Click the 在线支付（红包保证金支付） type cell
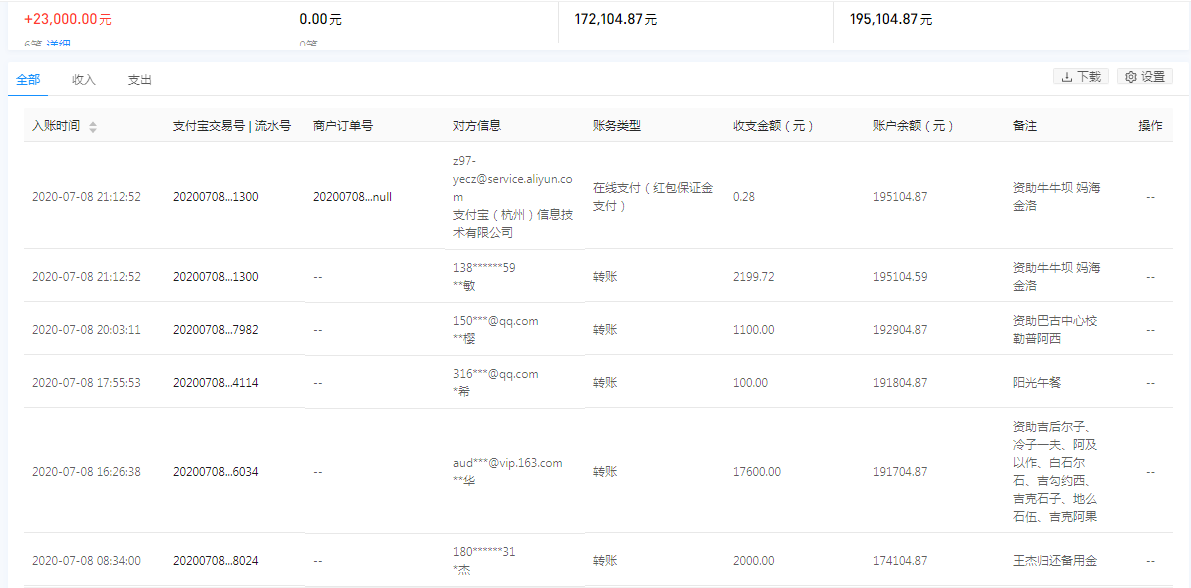This screenshot has height=588, width=1191. tap(652, 197)
